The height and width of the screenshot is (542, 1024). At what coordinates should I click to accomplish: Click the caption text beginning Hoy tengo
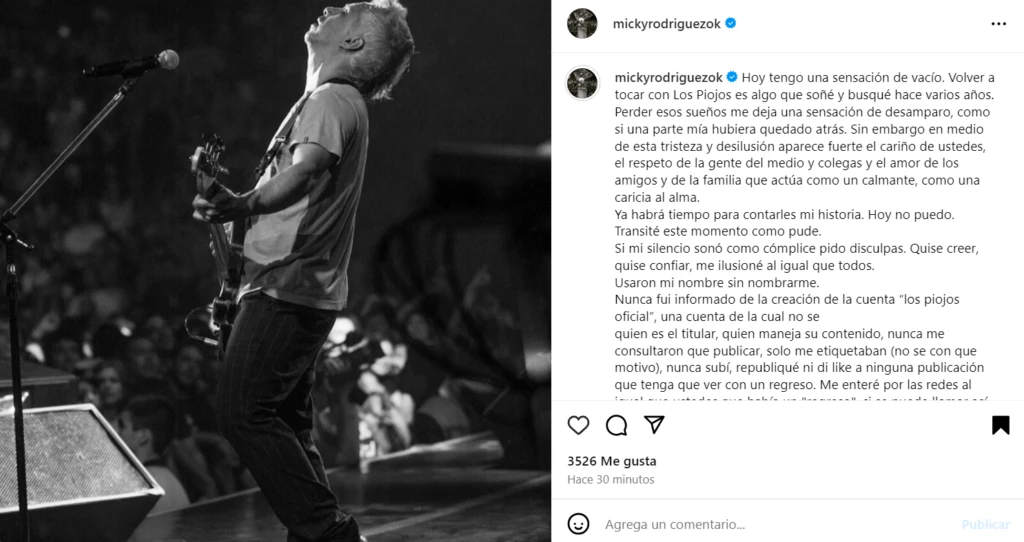[805, 235]
